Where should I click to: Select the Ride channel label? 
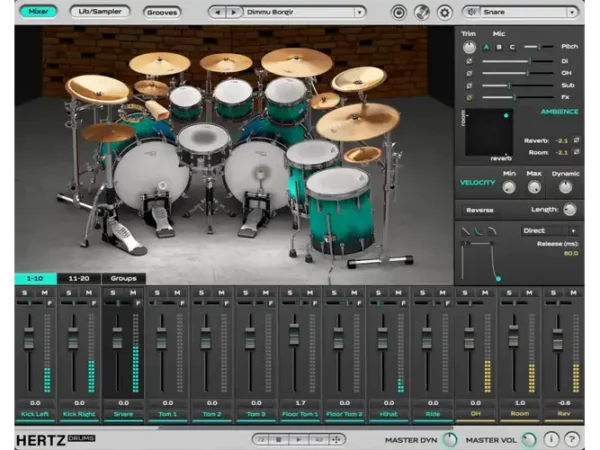point(433,414)
